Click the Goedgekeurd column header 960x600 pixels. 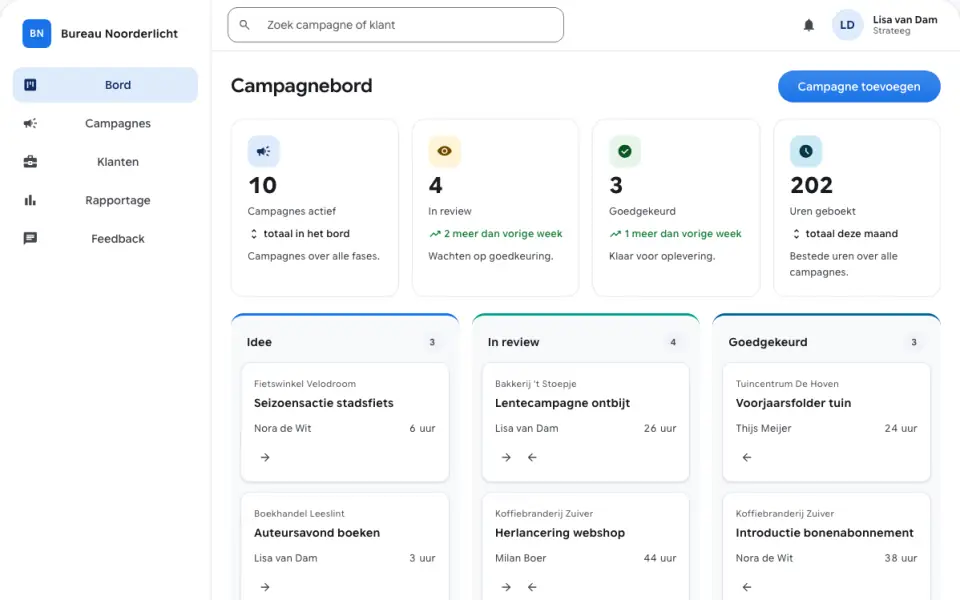[x=768, y=342]
